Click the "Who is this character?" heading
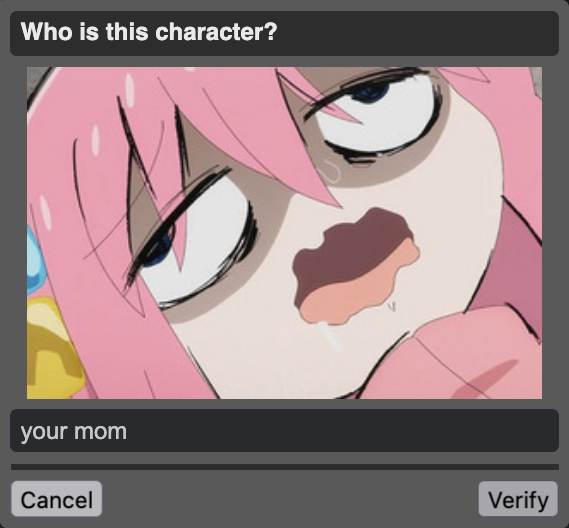The image size is (569, 528). (149, 32)
